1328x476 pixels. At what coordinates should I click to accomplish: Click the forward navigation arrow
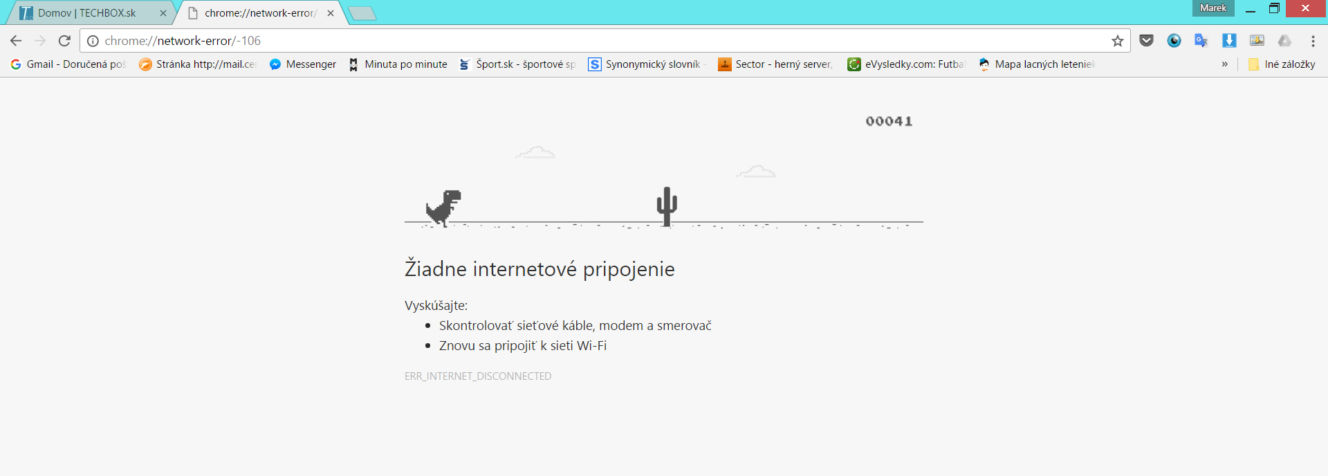(40, 41)
